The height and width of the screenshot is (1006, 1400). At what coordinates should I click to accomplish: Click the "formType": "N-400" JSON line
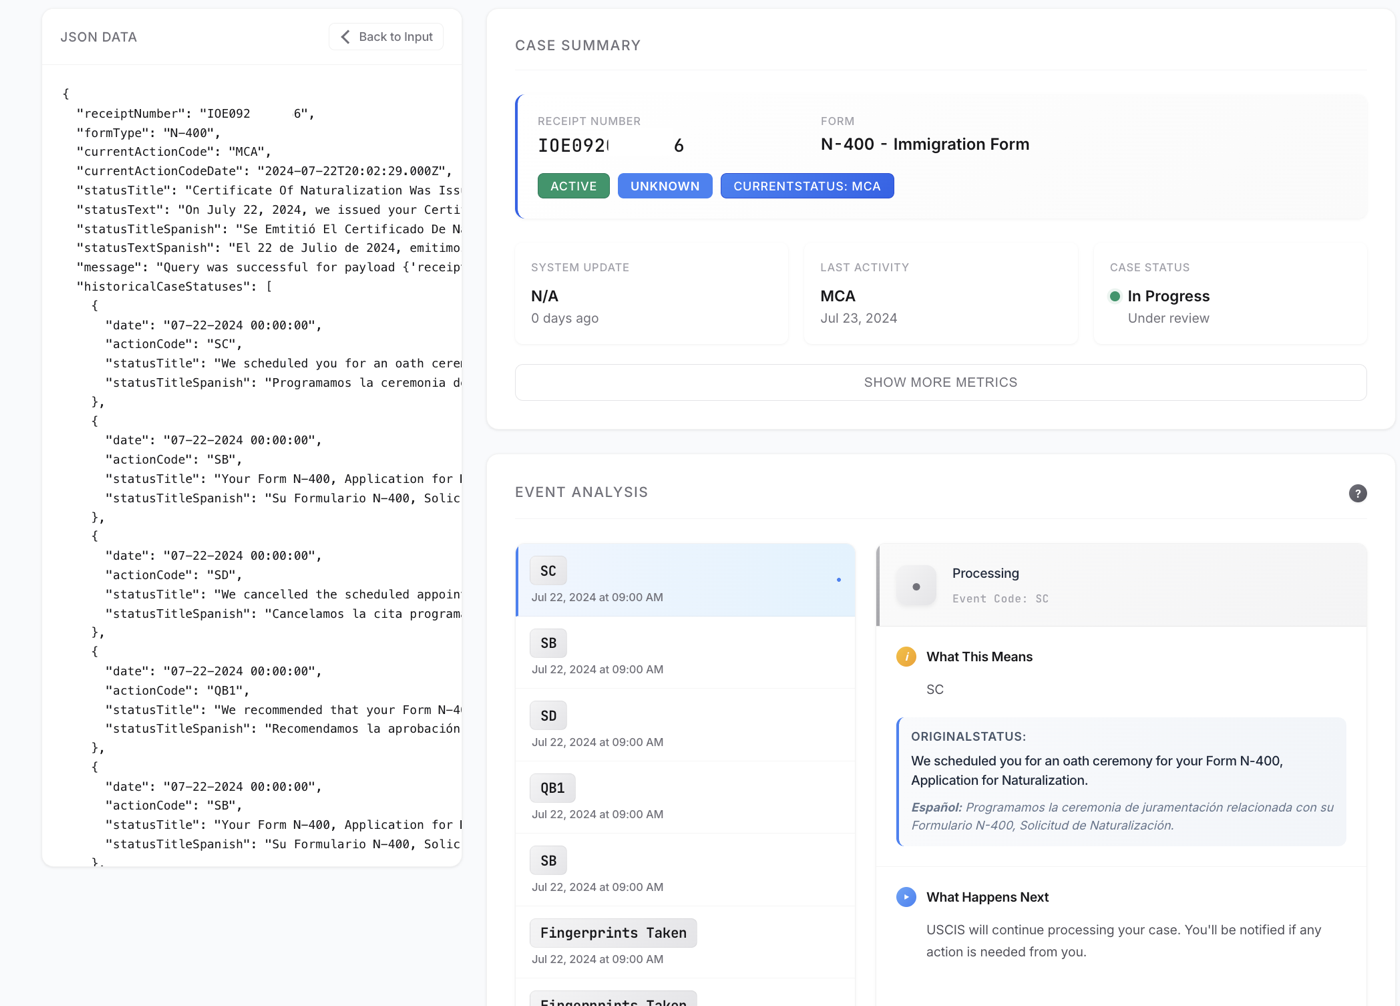(148, 132)
